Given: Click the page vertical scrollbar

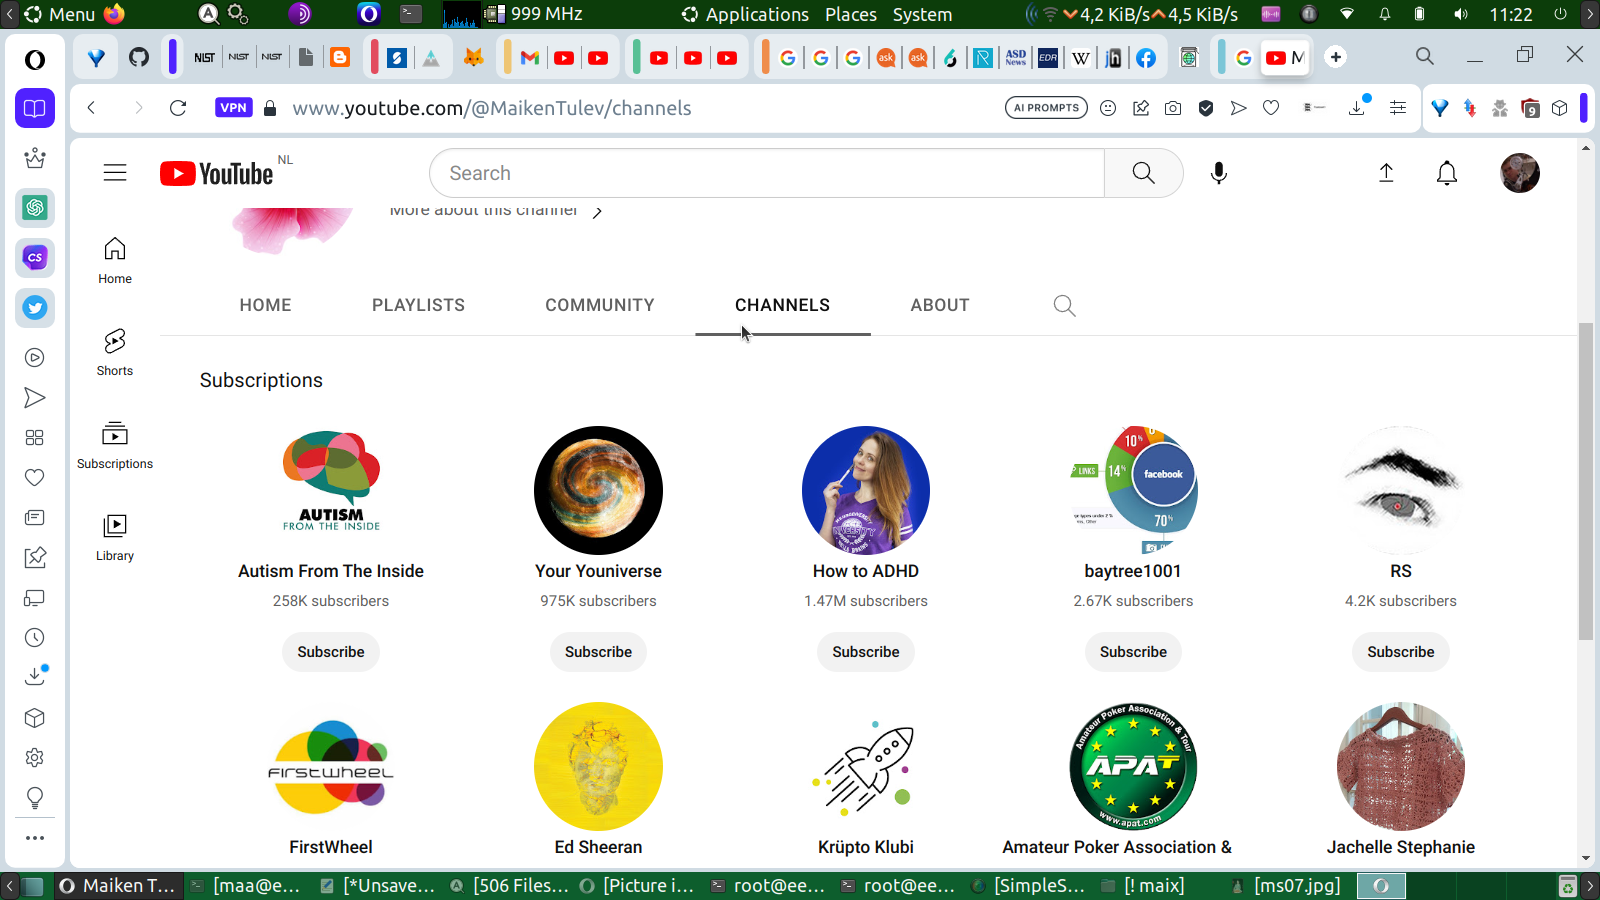Looking at the screenshot, I should pos(1586,480).
